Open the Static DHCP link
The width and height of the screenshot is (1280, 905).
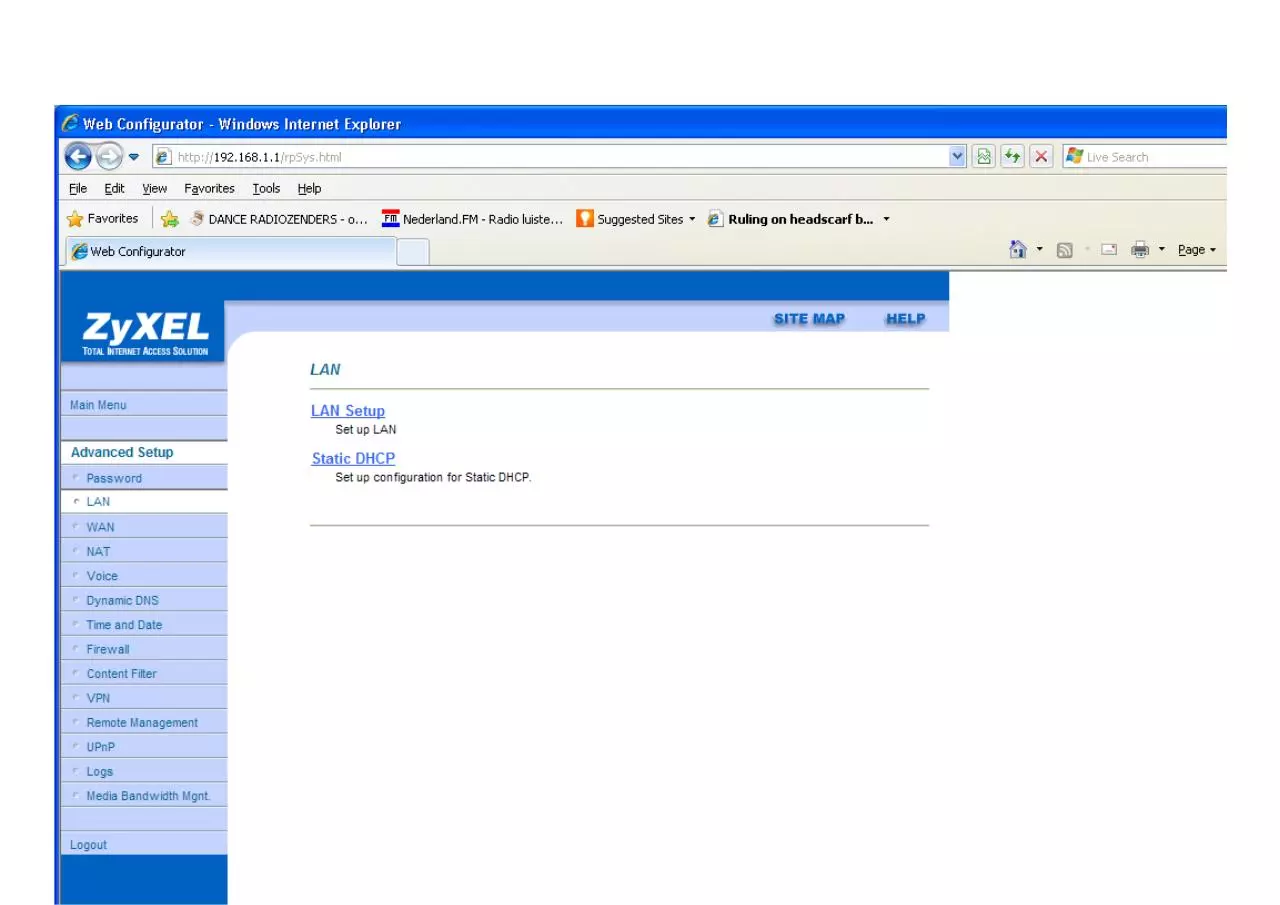pyautogui.click(x=353, y=458)
